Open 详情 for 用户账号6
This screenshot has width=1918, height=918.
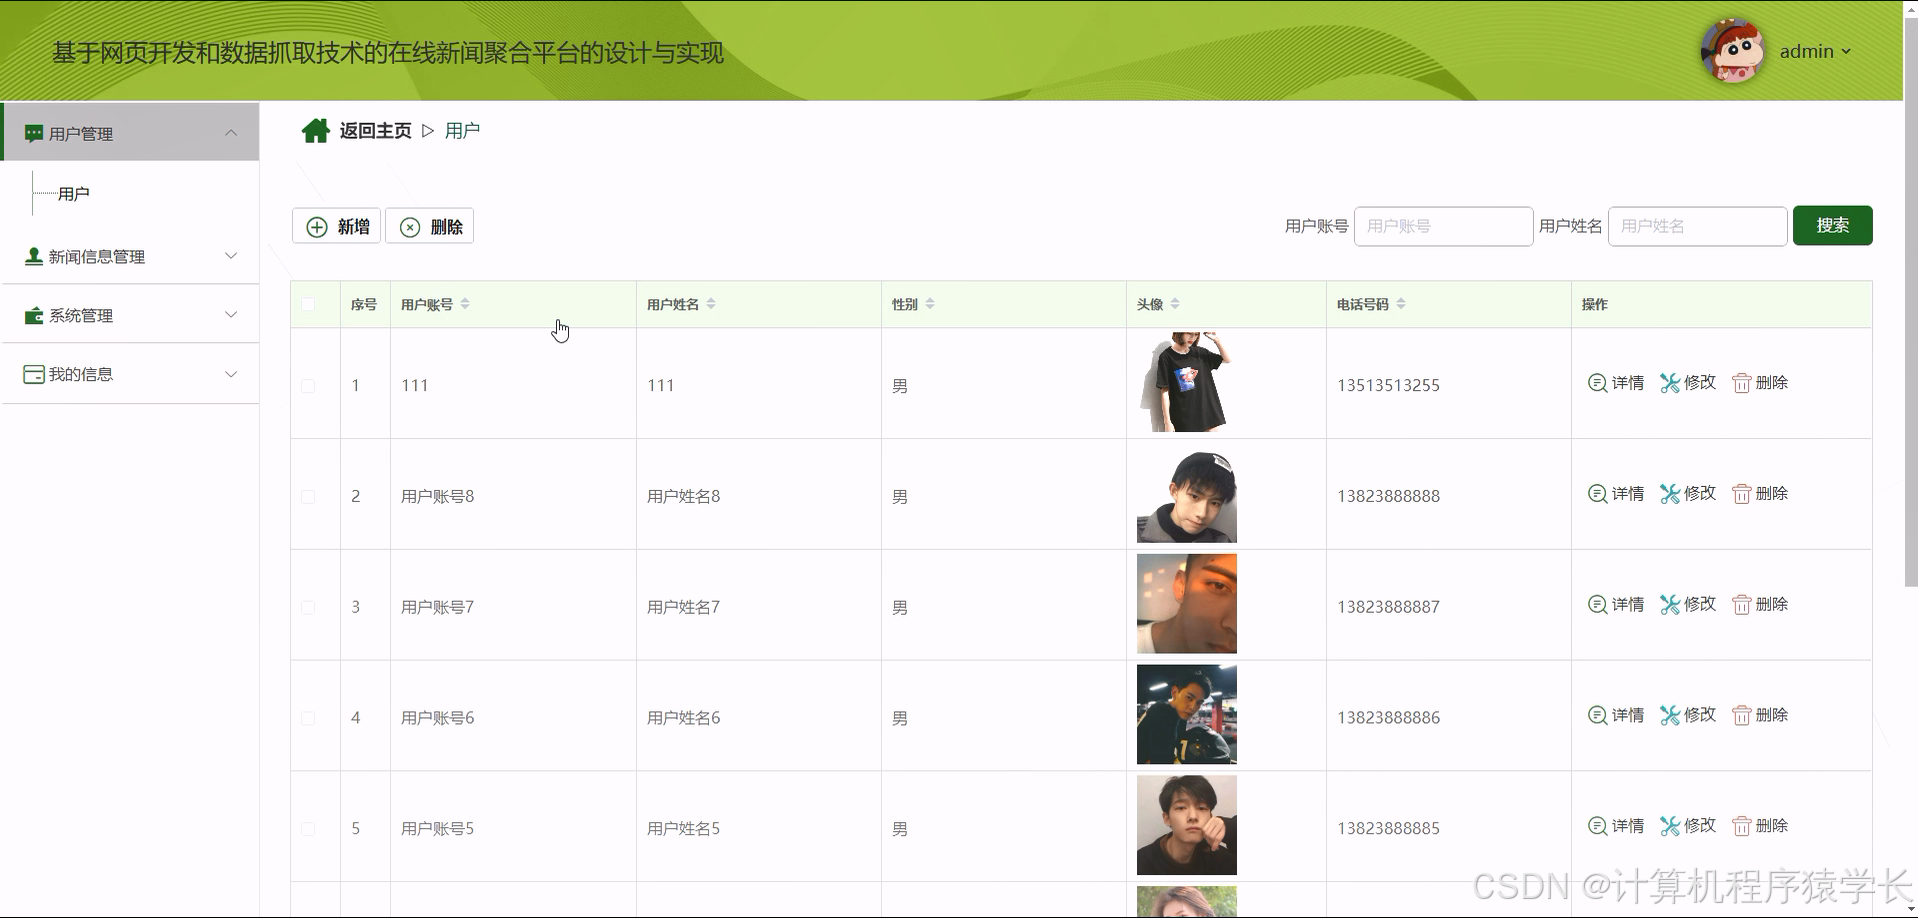pos(1616,715)
